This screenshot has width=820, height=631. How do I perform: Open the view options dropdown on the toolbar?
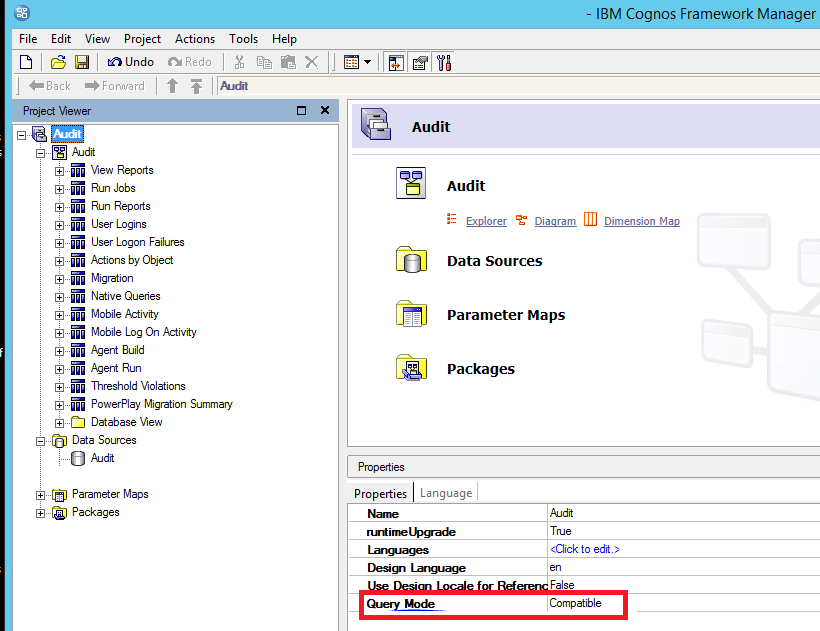pos(366,61)
